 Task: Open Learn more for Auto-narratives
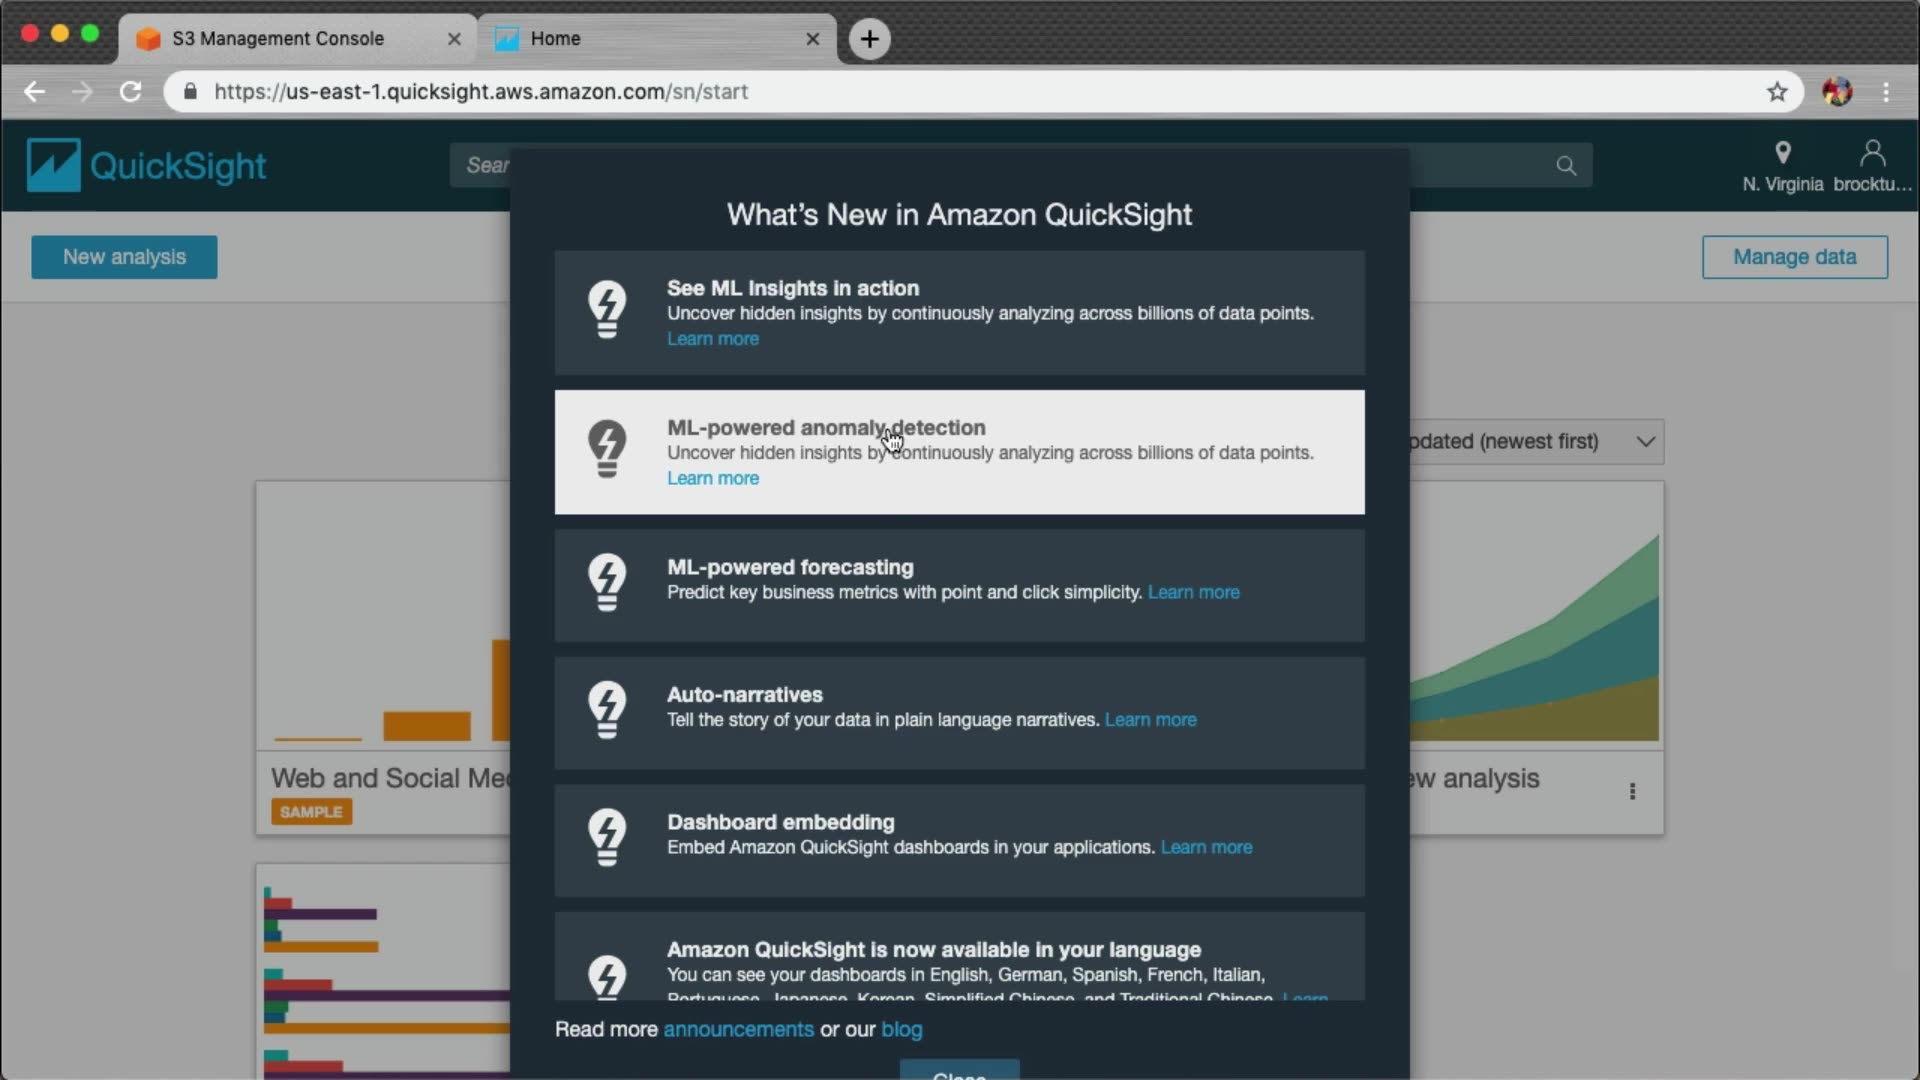point(1150,720)
